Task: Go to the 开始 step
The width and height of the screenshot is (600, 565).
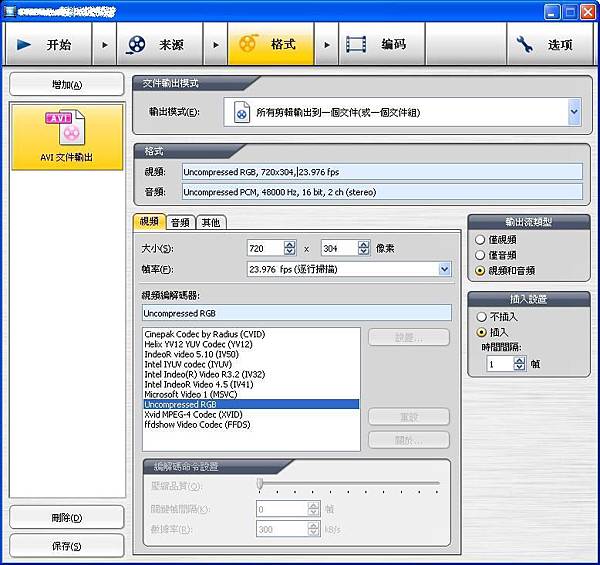Action: tap(48, 44)
